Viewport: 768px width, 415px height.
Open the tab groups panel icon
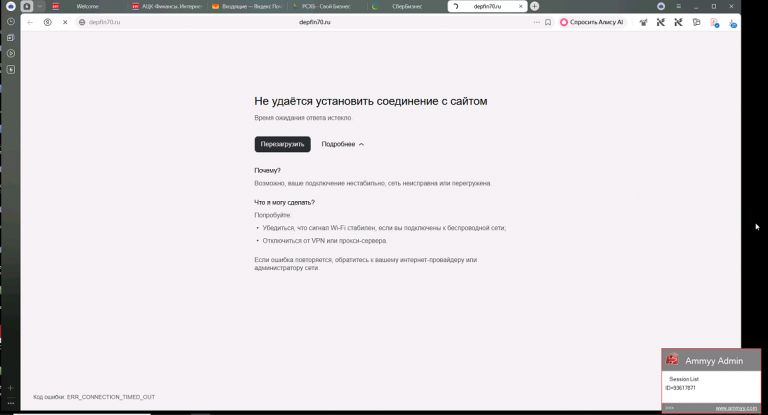pyautogui.click(x=27, y=6)
